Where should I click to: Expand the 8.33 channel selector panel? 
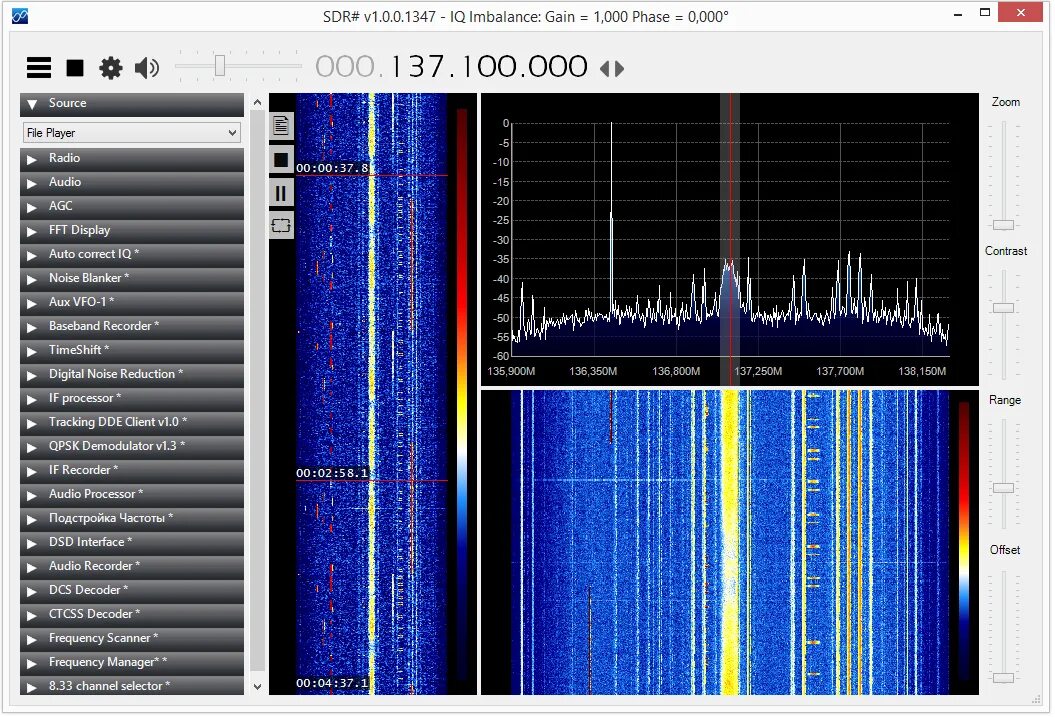tap(132, 686)
